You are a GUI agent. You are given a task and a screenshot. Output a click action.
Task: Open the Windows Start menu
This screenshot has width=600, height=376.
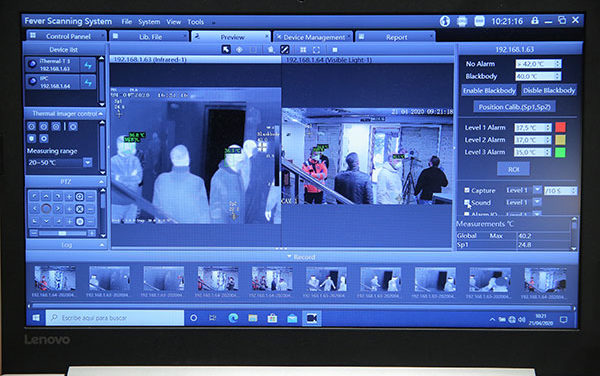click(x=36, y=318)
